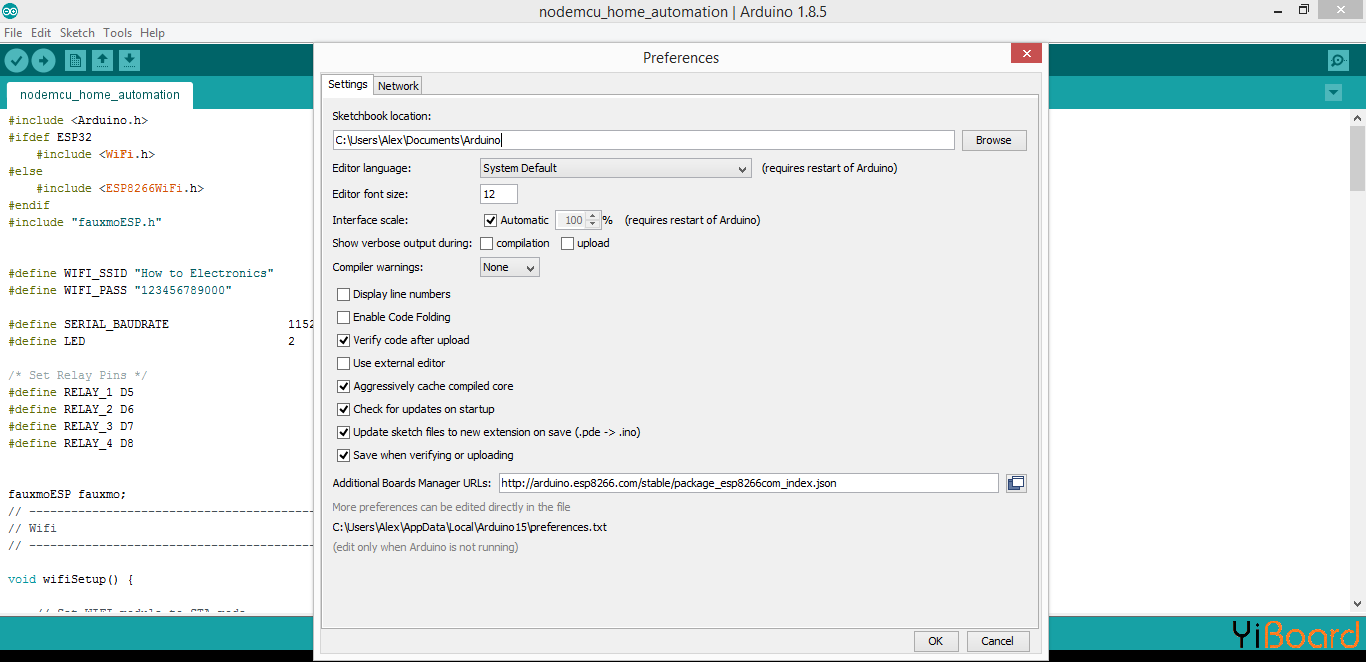Confirm preferences with the OK button
Viewport: 1366px width, 662px height.
[936, 641]
